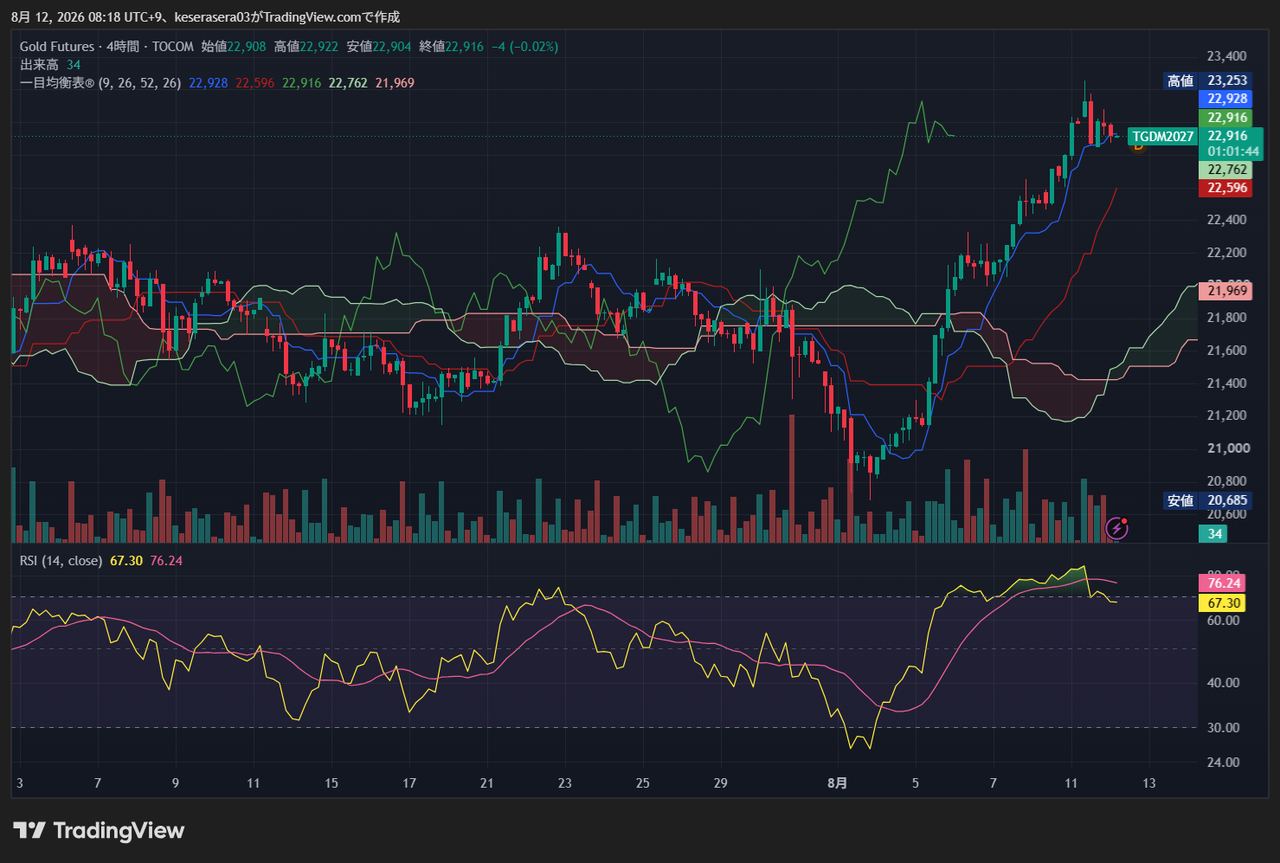Click 22,762 in the Ichimoku legend
This screenshot has width=1280, height=863.
(348, 83)
